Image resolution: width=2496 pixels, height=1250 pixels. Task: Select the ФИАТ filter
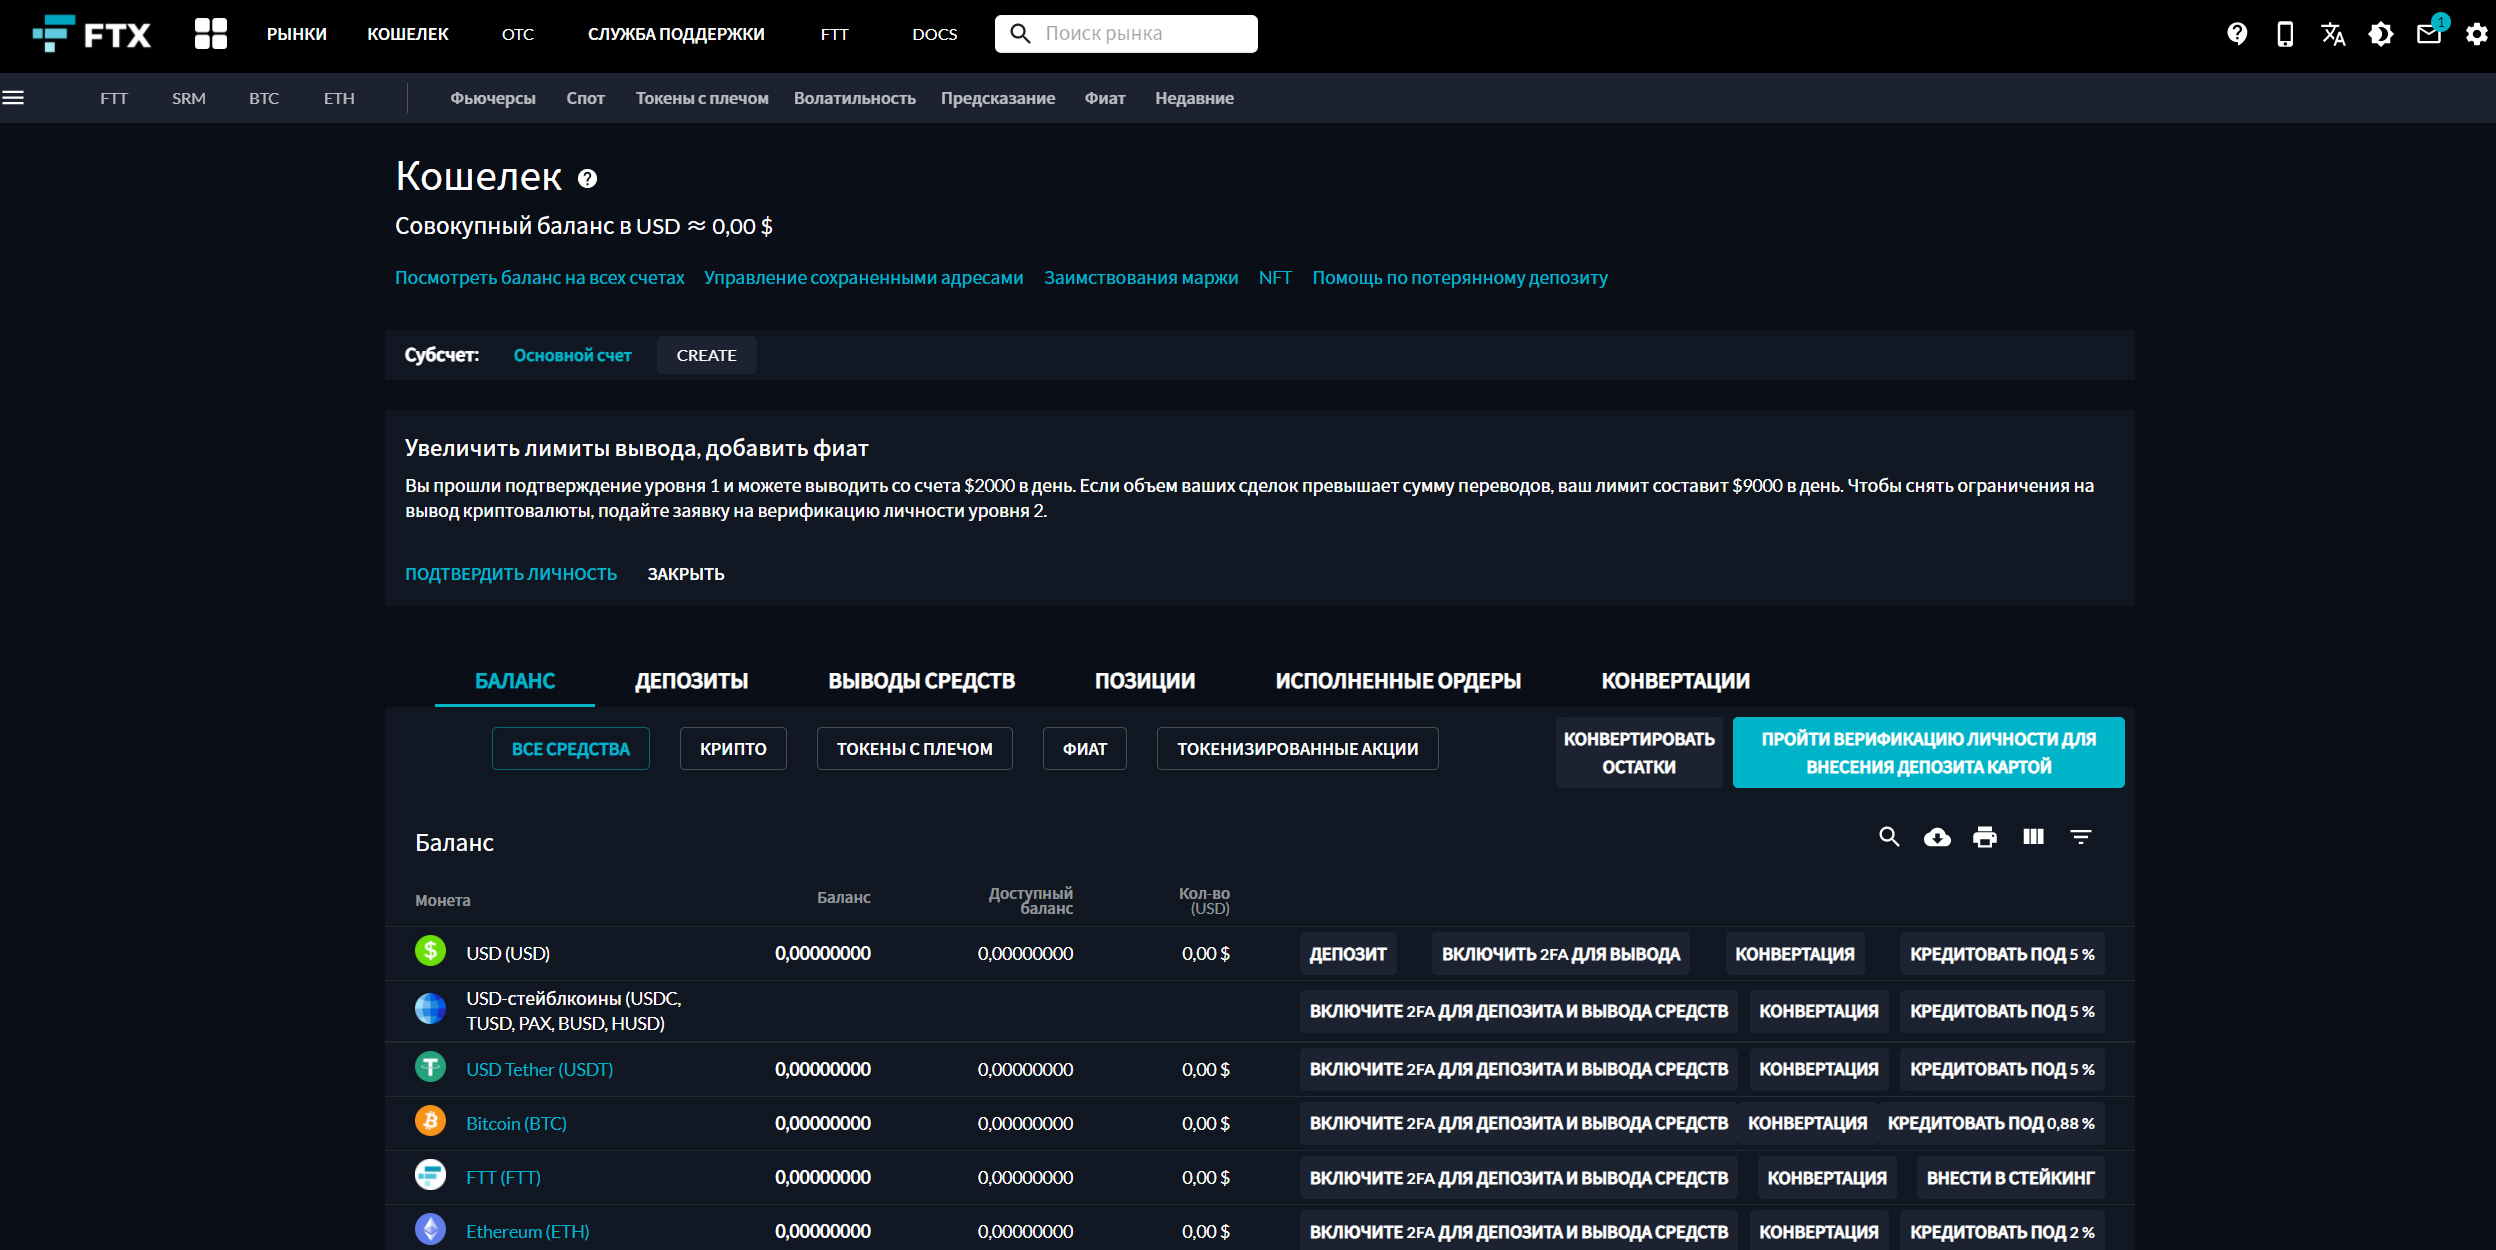(1085, 749)
